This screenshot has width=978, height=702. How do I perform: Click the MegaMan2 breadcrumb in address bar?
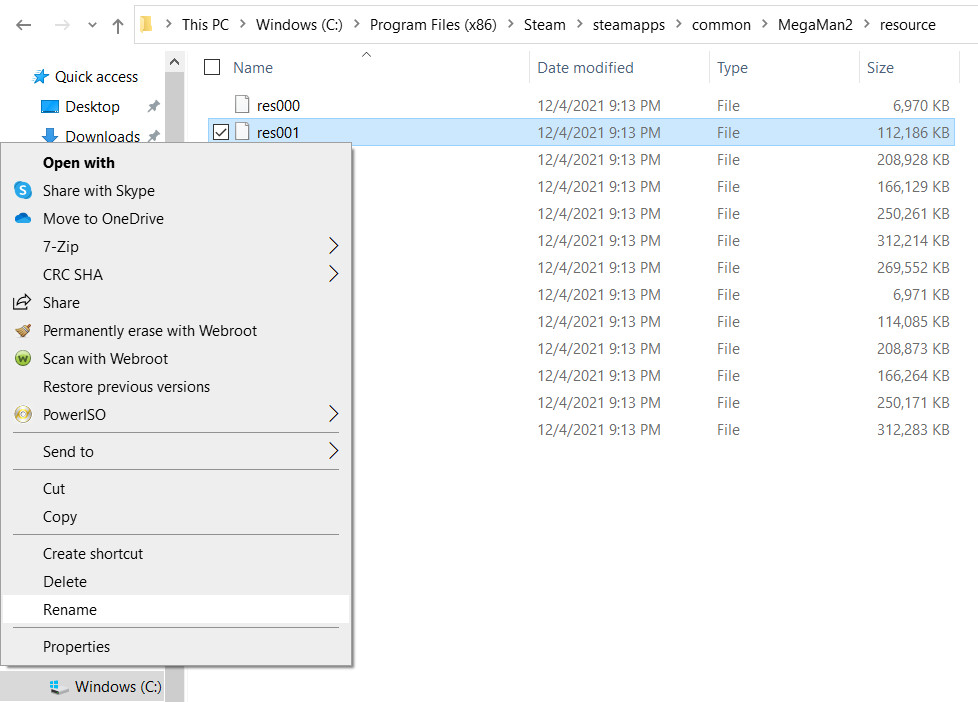pos(815,25)
